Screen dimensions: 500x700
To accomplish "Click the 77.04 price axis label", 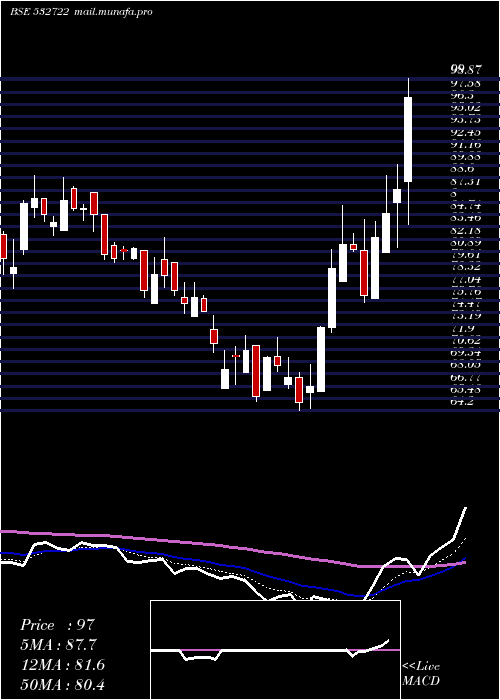I will point(465,280).
